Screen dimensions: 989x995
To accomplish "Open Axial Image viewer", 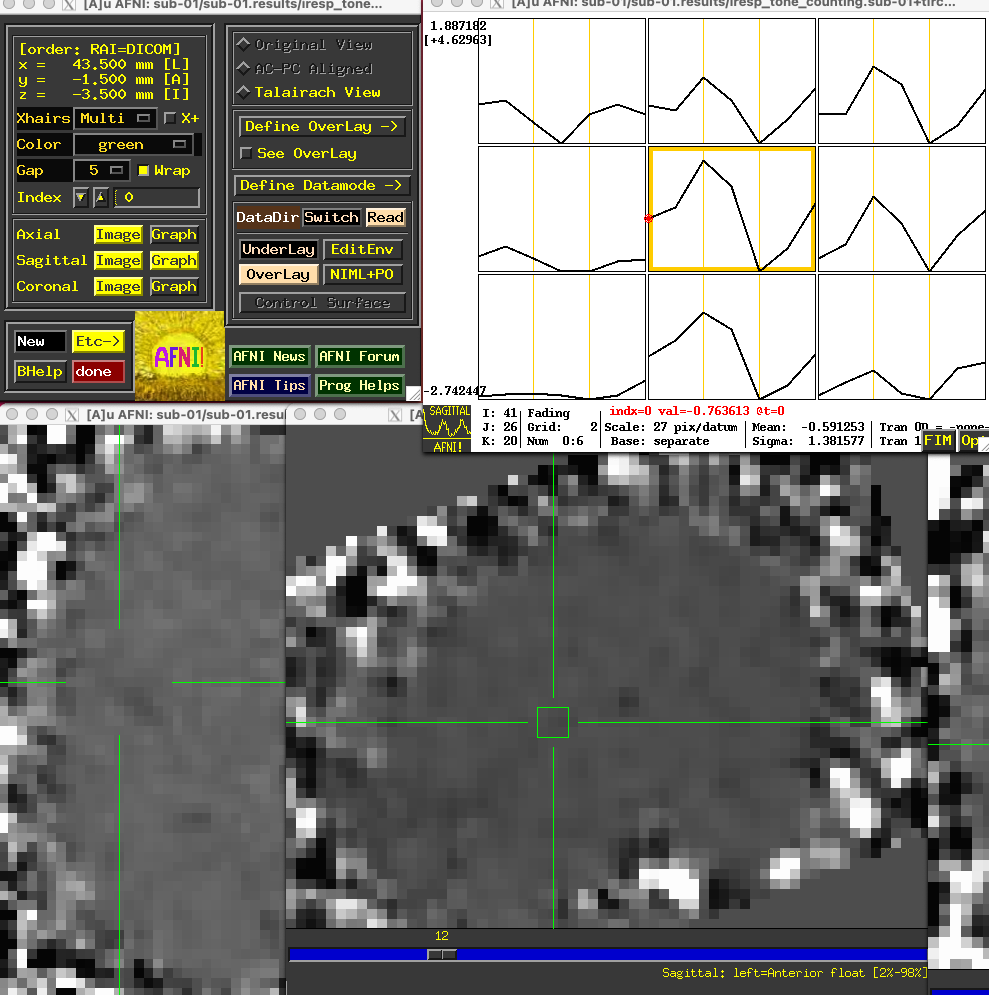I will (x=118, y=235).
